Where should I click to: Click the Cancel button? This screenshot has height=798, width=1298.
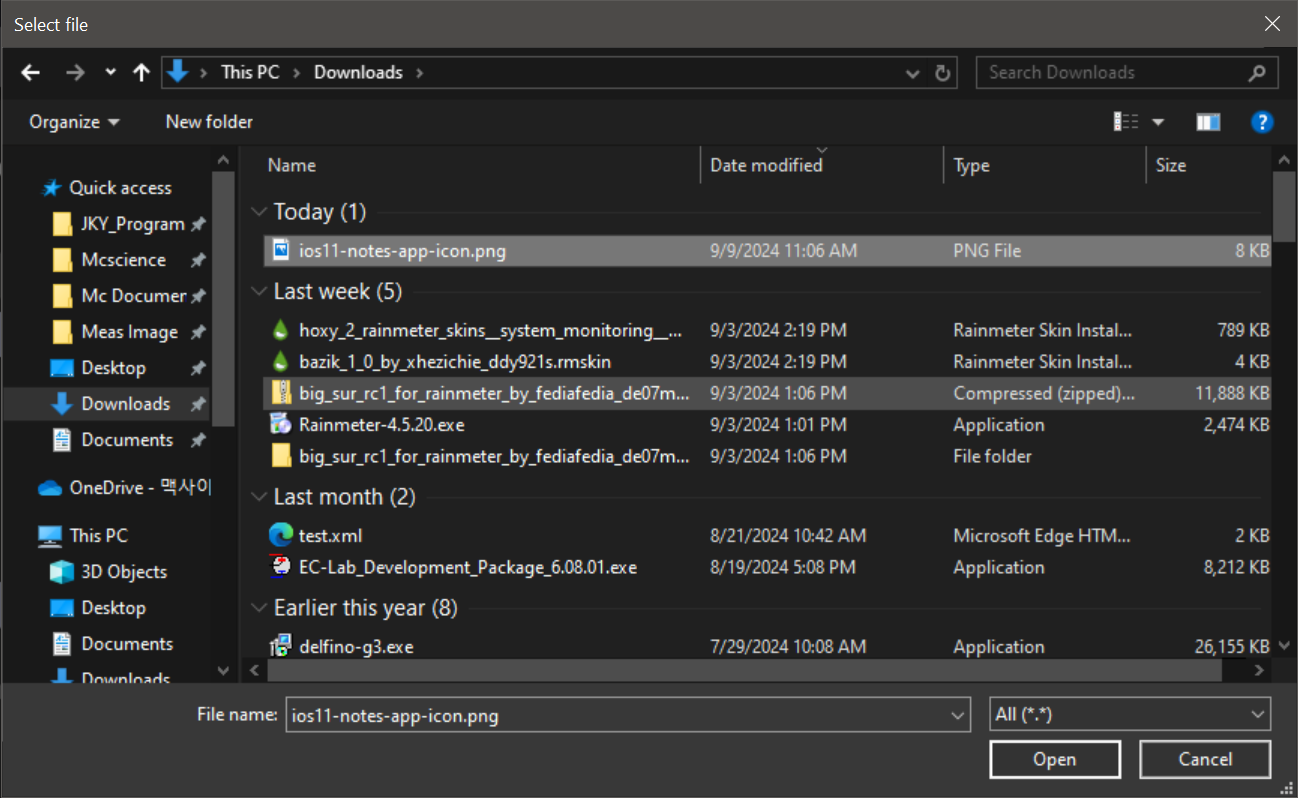tap(1205, 759)
